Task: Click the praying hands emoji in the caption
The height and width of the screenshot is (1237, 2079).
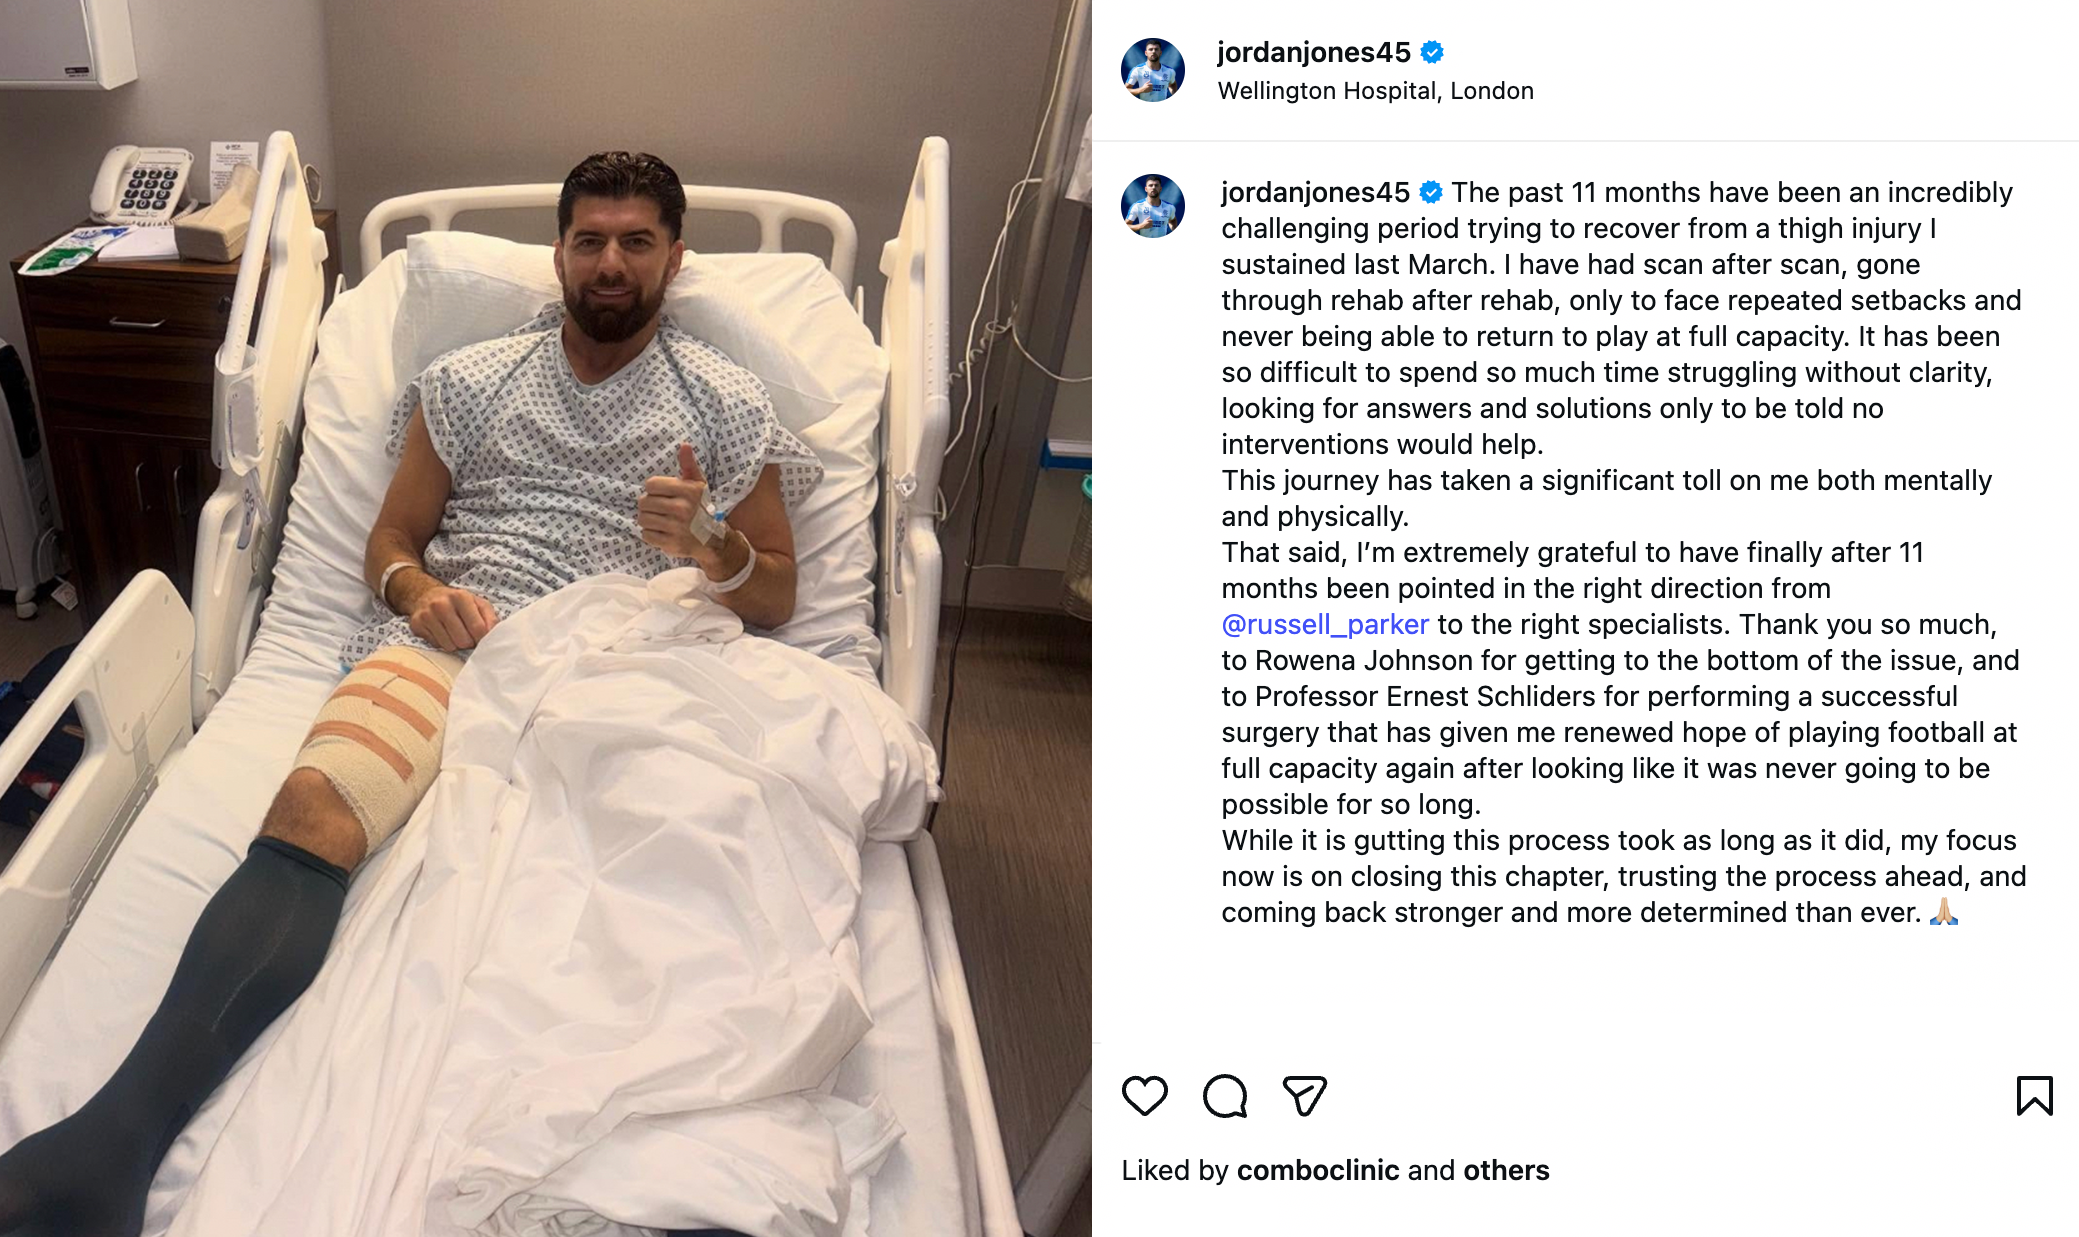Action: (1943, 912)
